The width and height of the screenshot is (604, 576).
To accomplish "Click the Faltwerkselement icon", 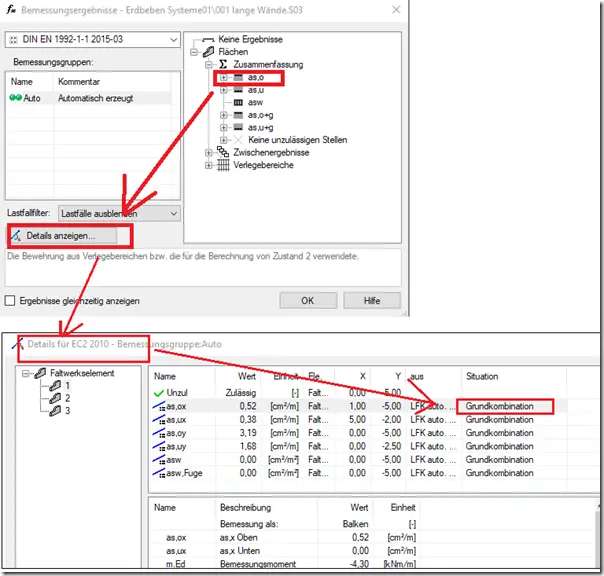I will point(40,373).
